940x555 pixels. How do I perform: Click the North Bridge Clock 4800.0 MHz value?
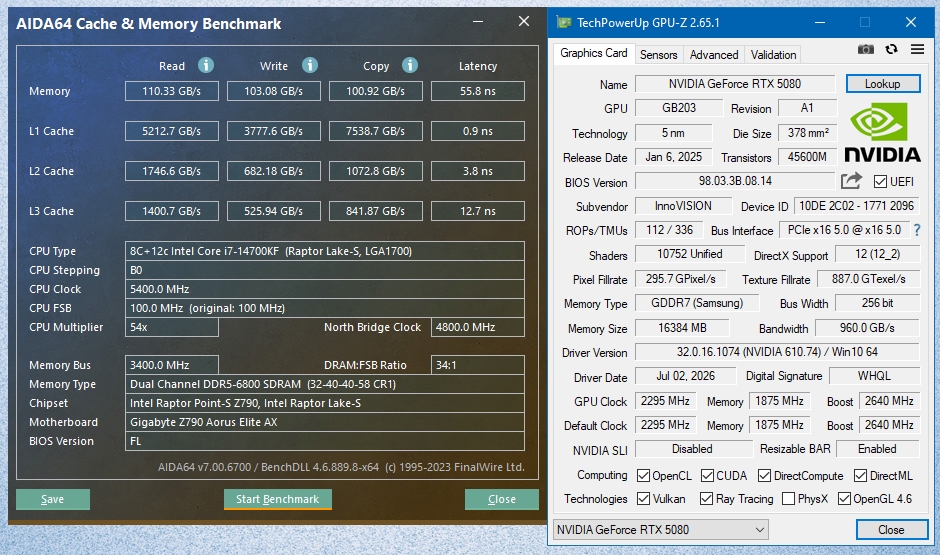(478, 327)
